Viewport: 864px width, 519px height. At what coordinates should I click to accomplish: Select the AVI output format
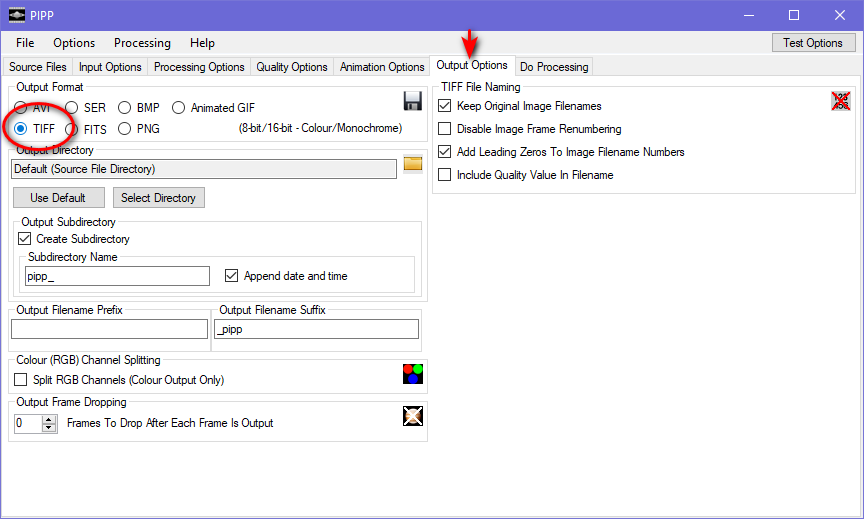(x=21, y=108)
